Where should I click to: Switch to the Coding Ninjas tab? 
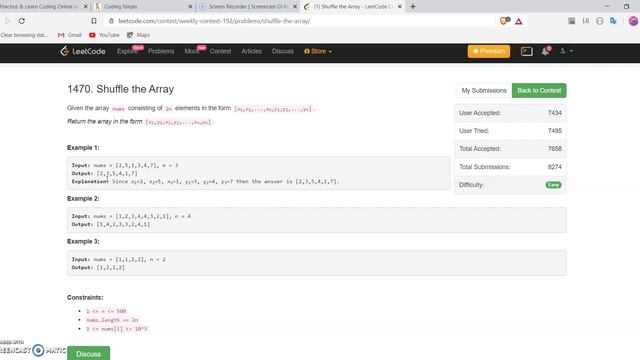coord(143,7)
